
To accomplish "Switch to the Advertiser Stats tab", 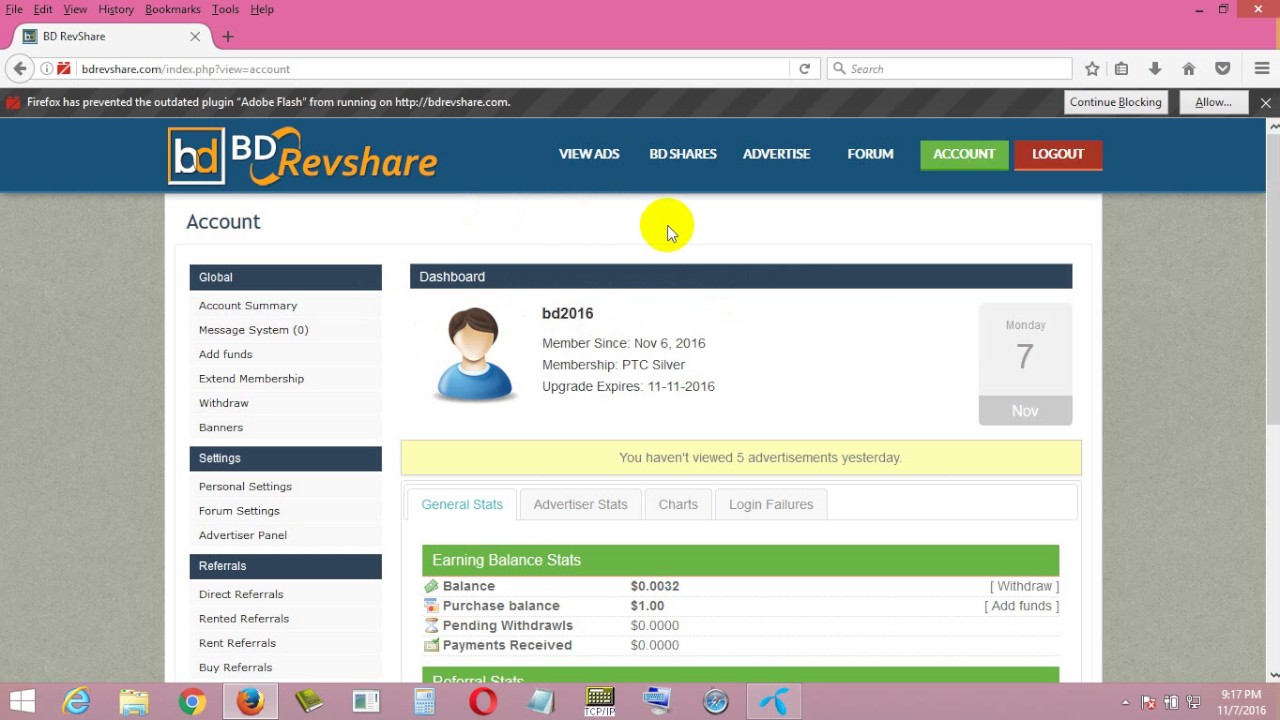I will [580, 504].
